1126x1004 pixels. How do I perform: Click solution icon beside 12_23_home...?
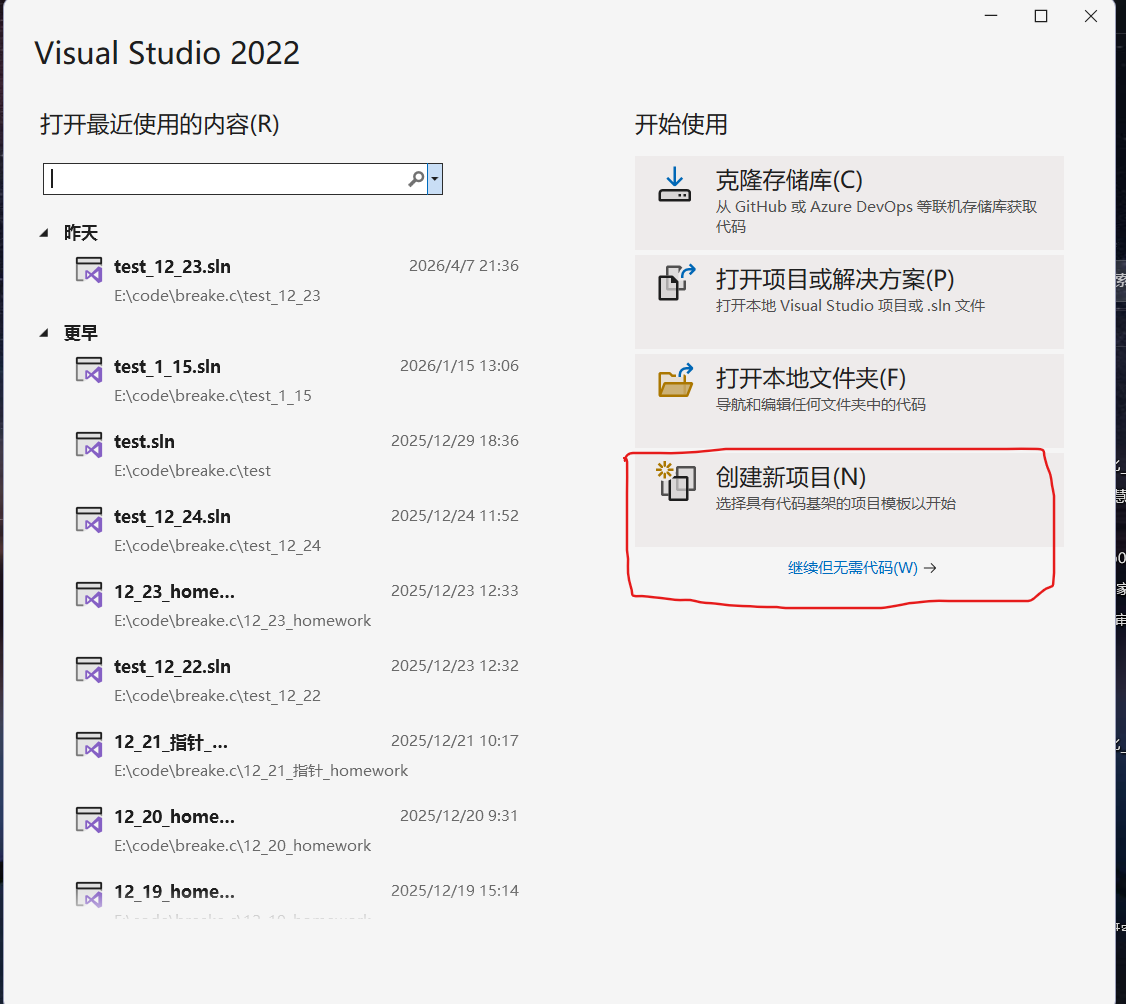89,595
